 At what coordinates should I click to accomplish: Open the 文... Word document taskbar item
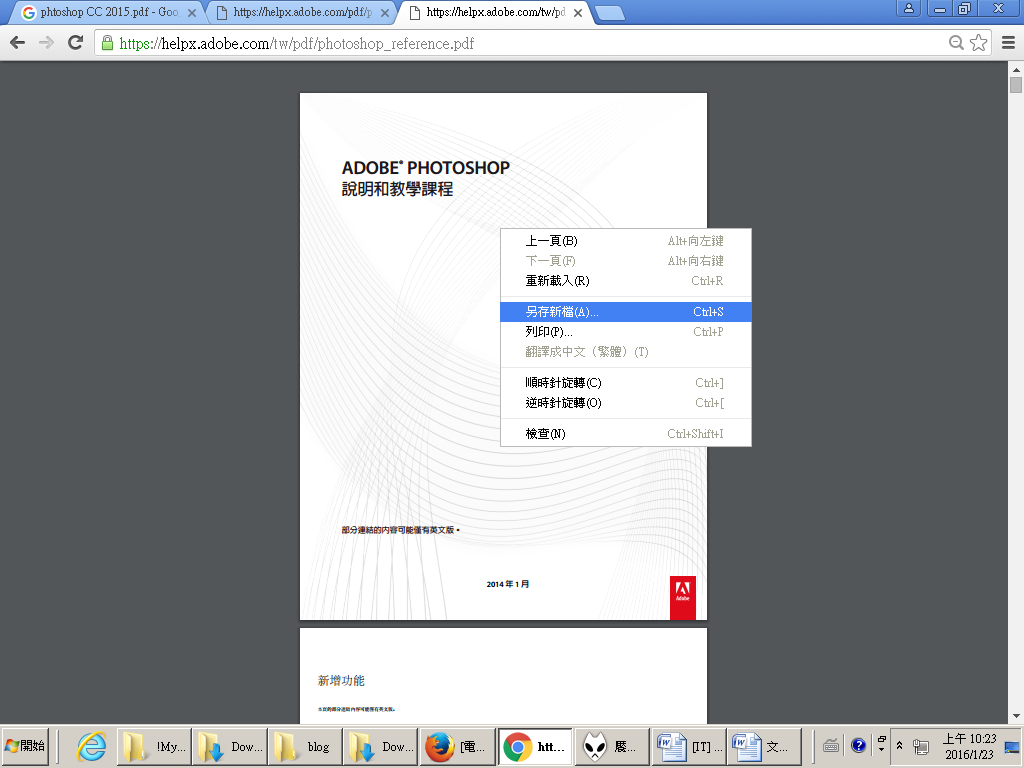(763, 746)
